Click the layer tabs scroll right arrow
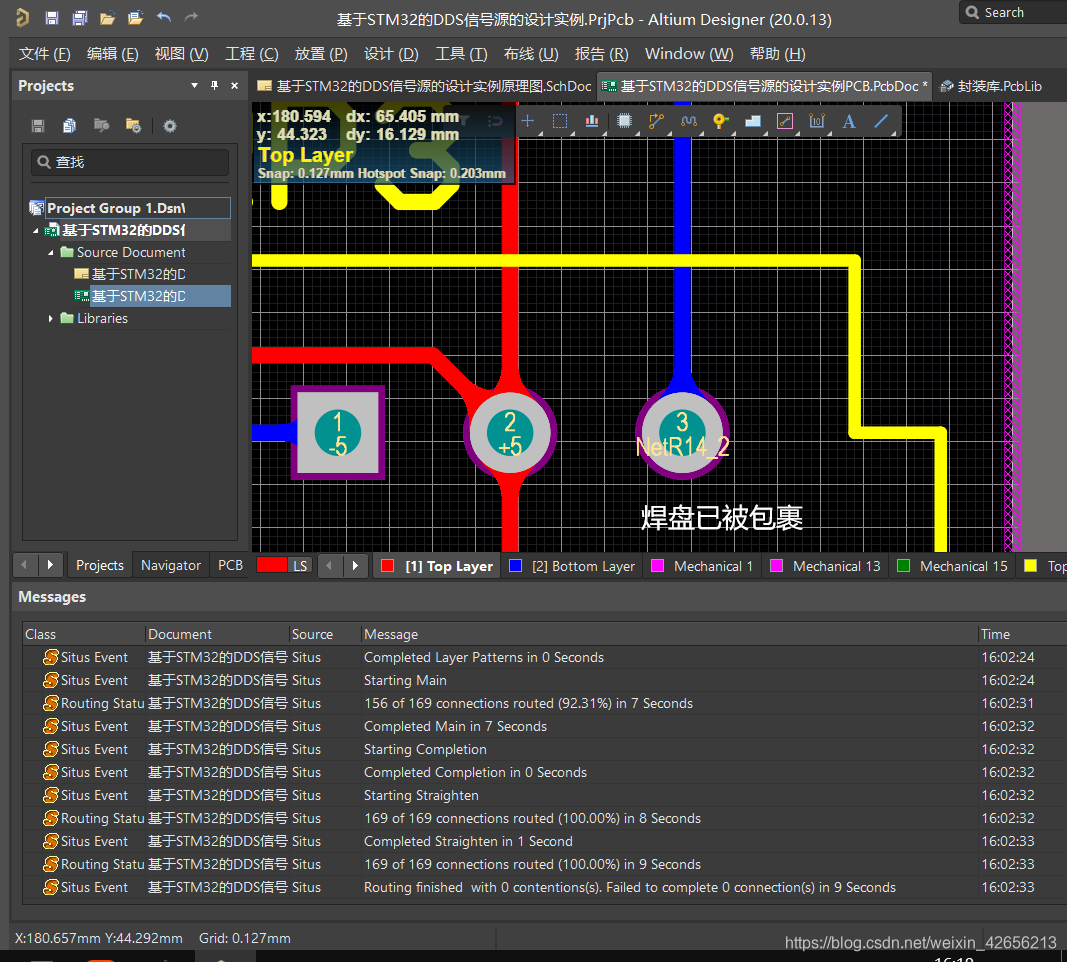Viewport: 1067px width, 962px height. [355, 565]
